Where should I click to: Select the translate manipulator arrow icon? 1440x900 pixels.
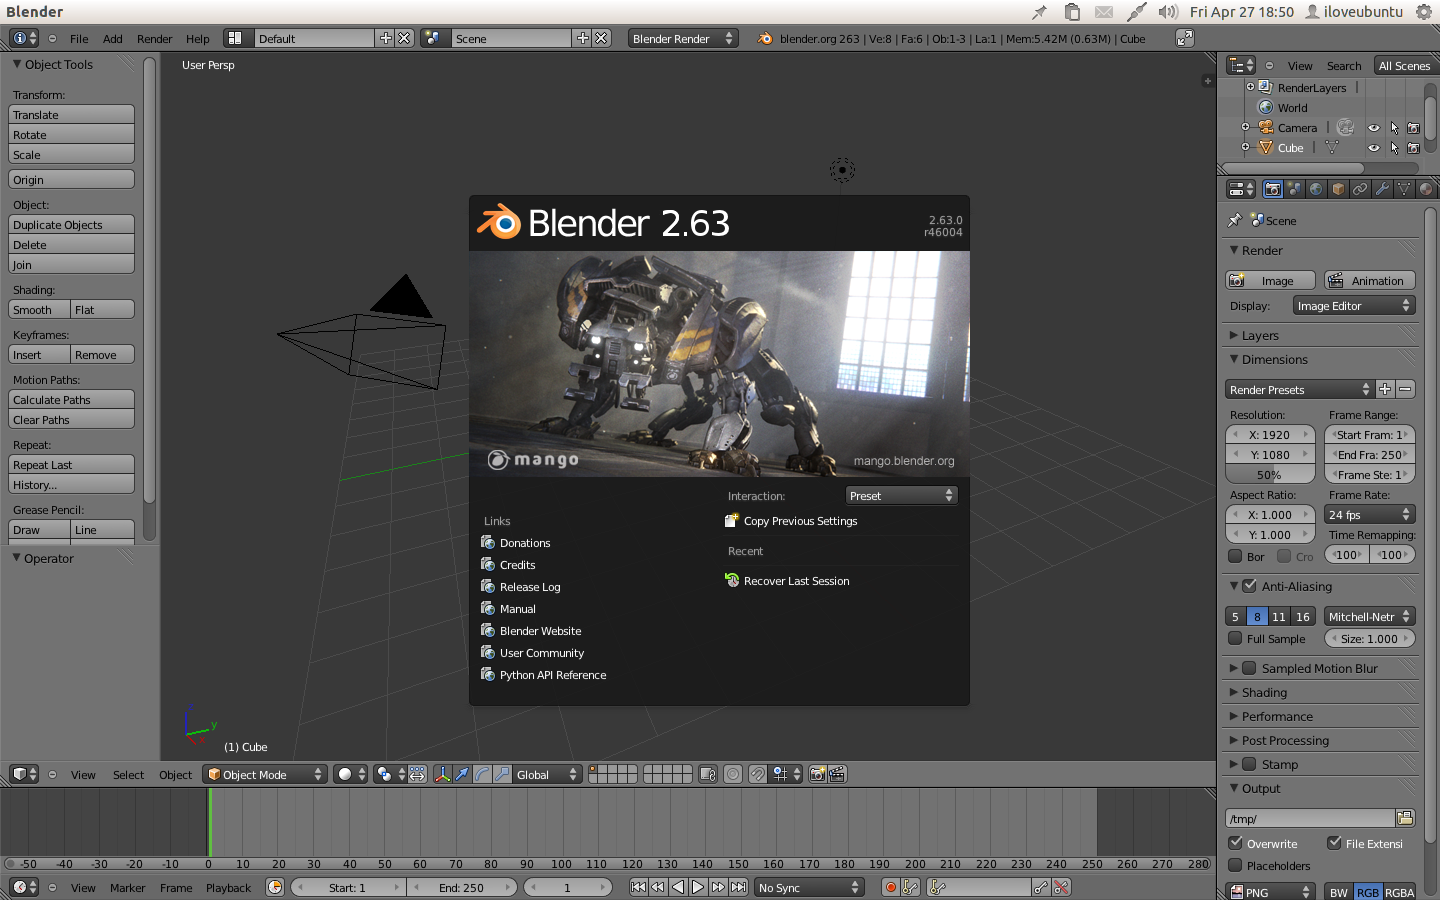click(462, 774)
